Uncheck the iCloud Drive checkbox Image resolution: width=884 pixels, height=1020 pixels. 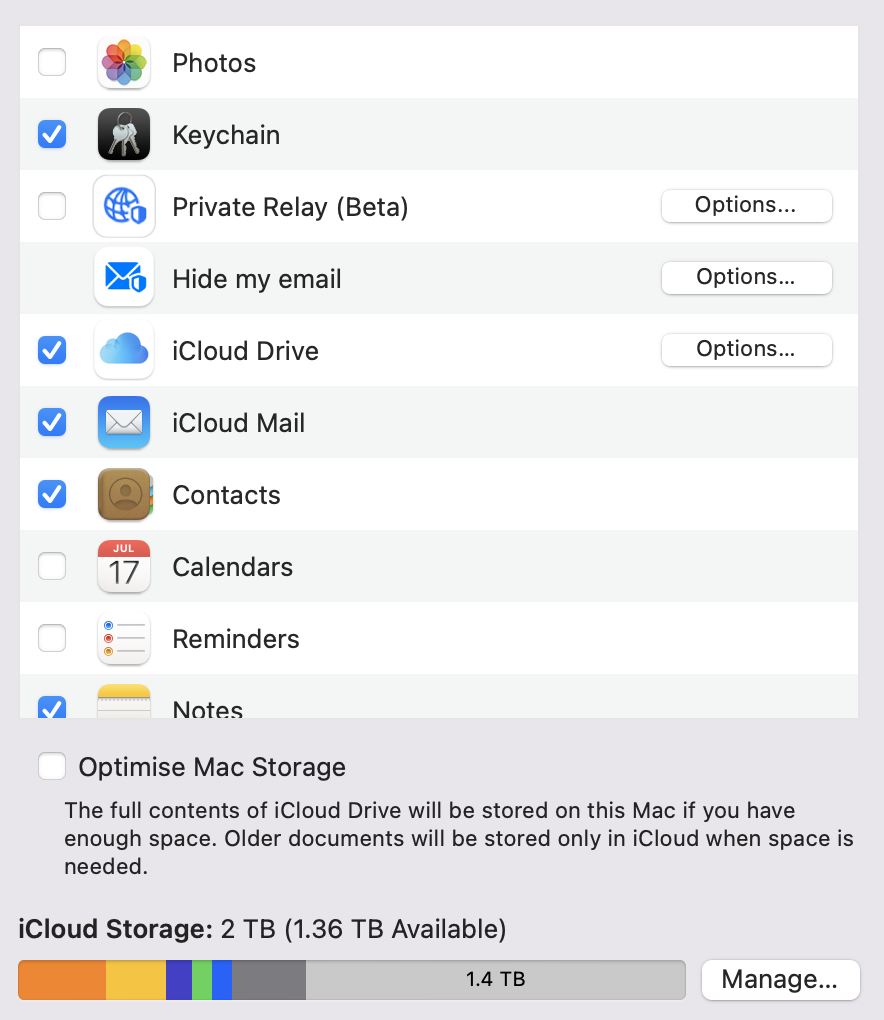coord(52,350)
